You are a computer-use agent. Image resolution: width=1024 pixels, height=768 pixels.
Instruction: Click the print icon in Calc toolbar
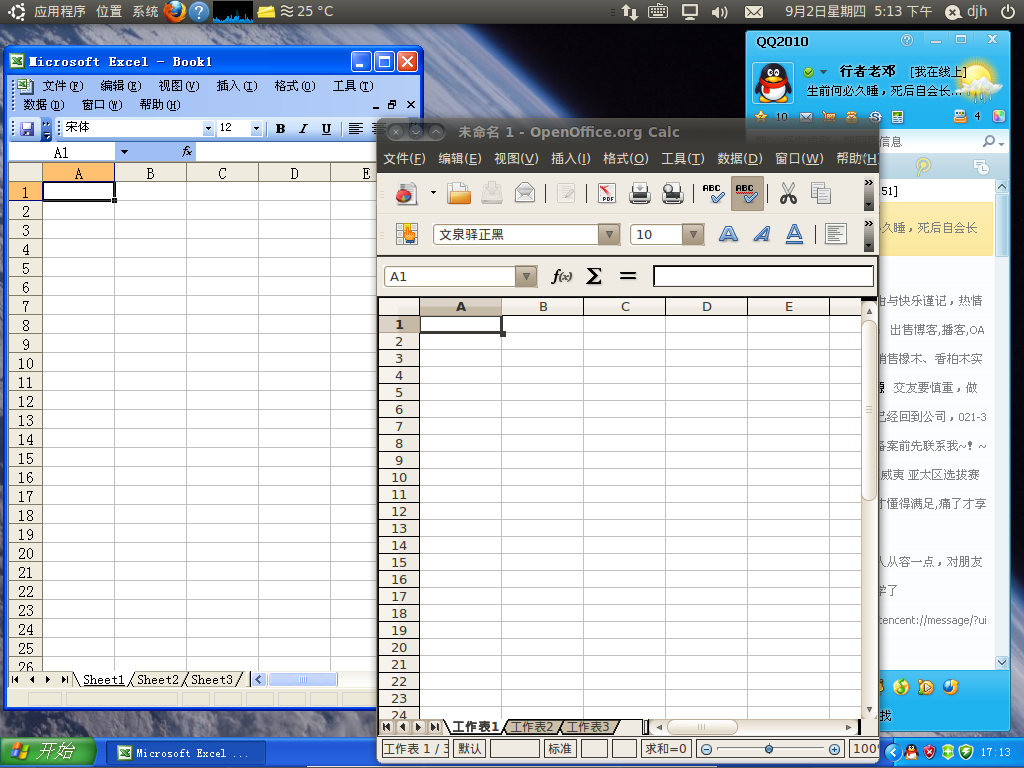pyautogui.click(x=639, y=193)
